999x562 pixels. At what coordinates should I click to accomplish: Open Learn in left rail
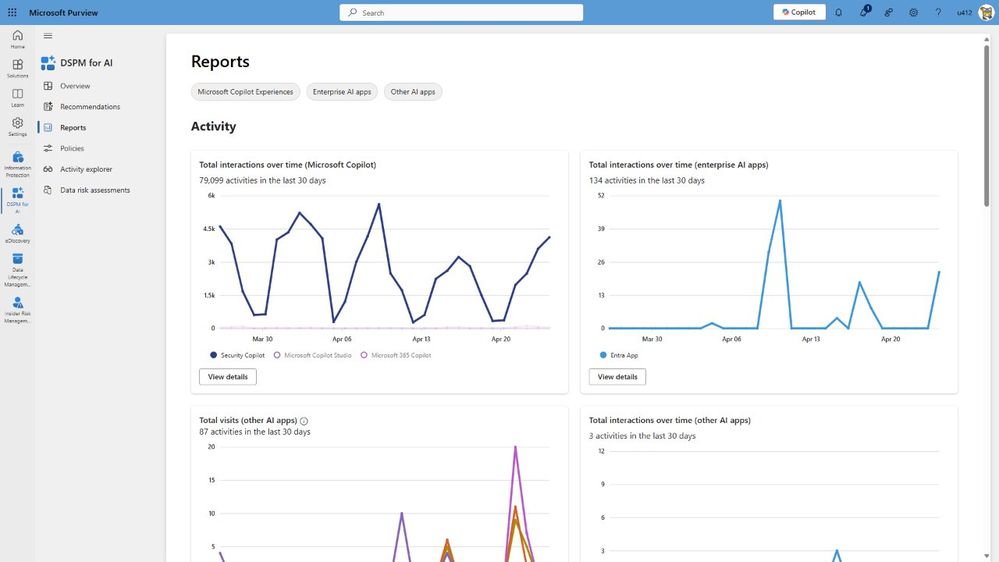(x=17, y=97)
